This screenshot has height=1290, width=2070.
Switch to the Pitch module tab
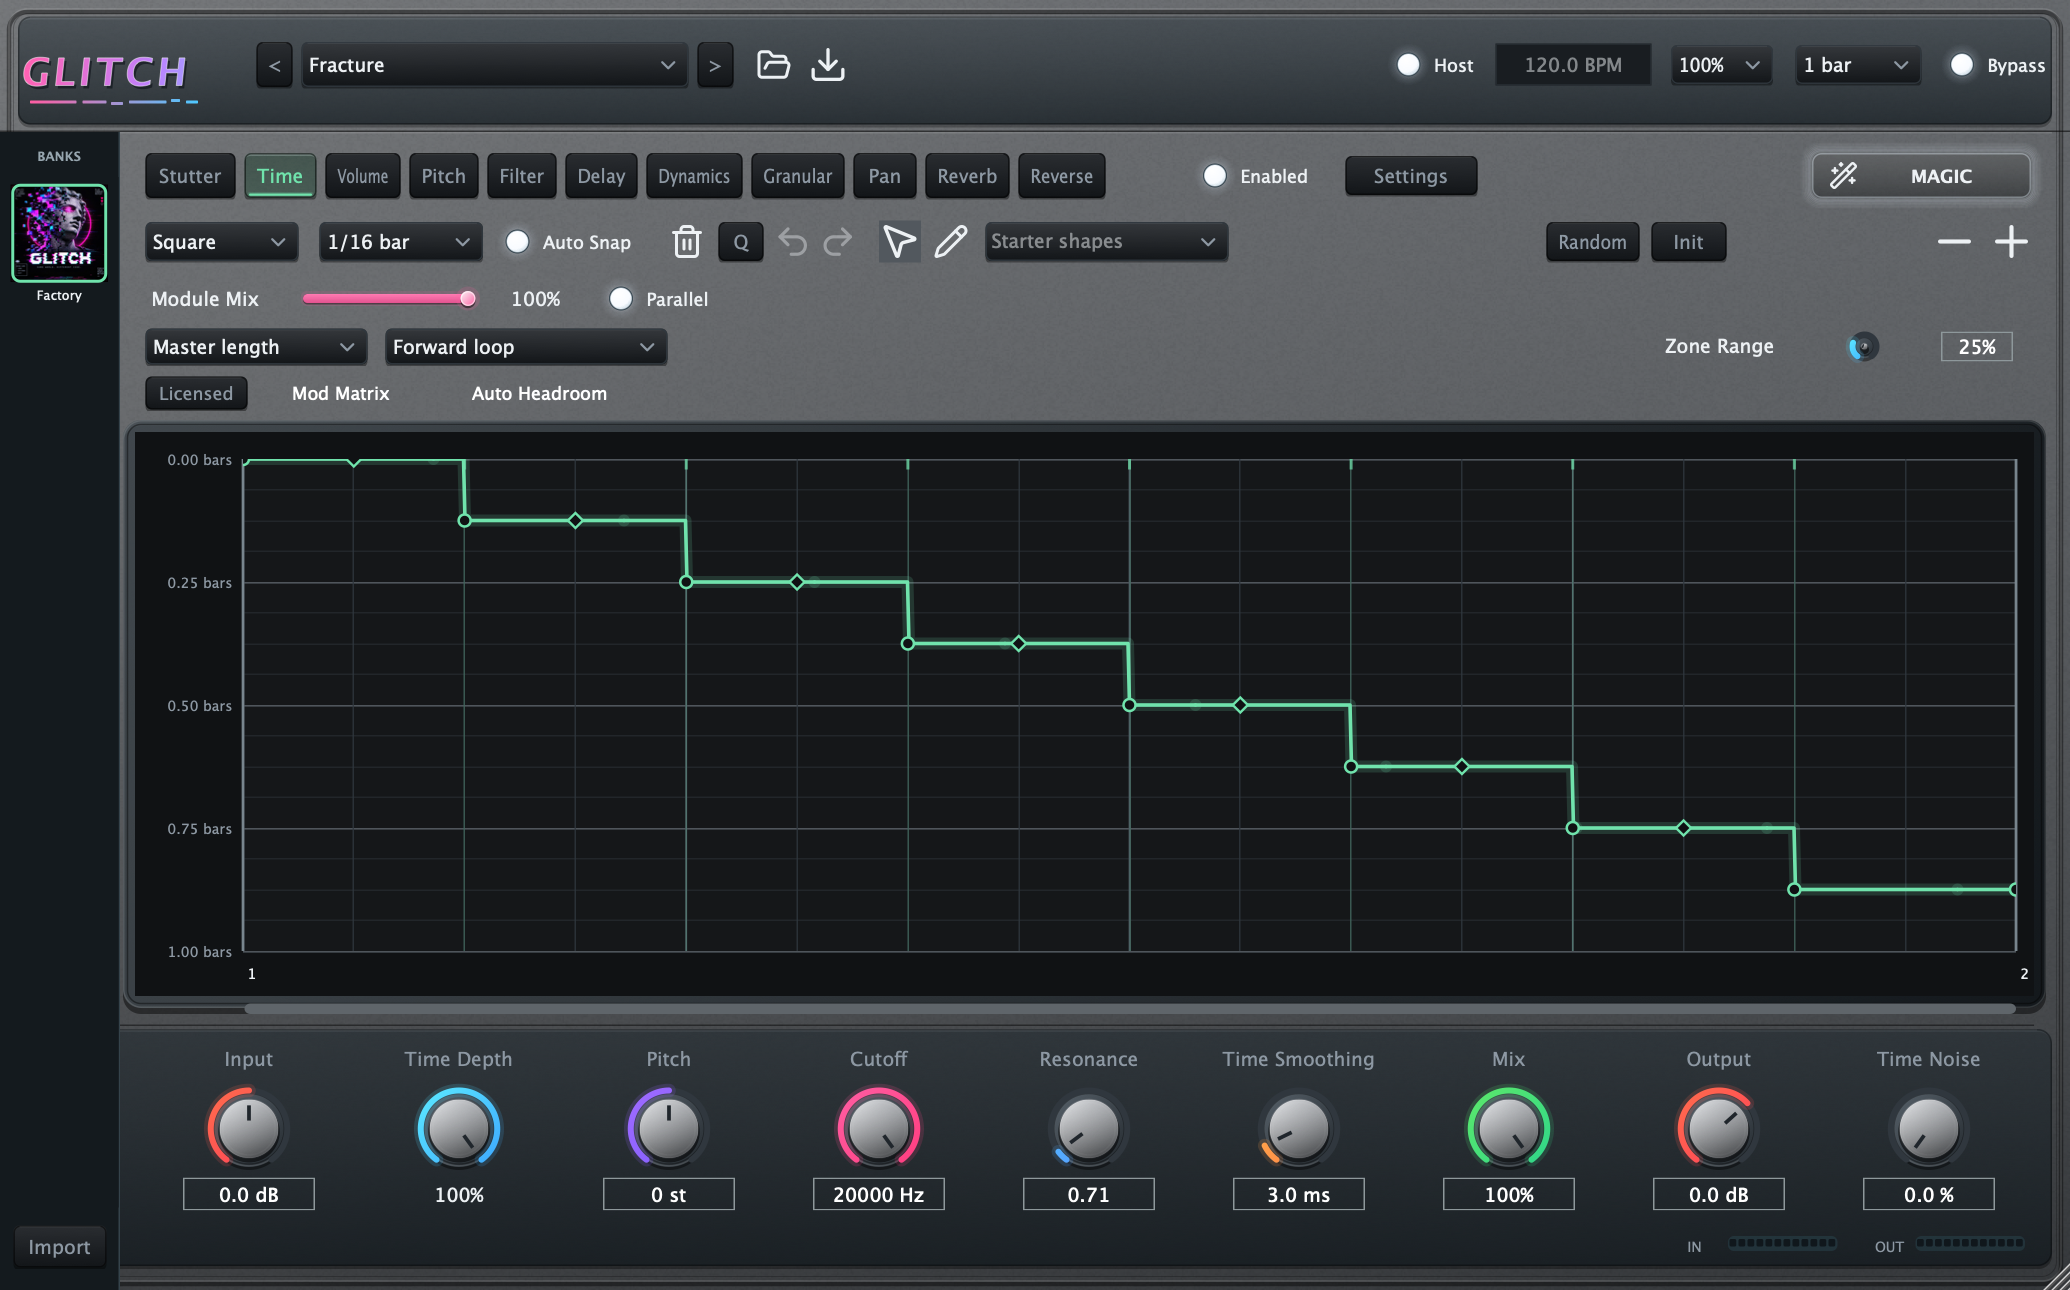coord(444,176)
